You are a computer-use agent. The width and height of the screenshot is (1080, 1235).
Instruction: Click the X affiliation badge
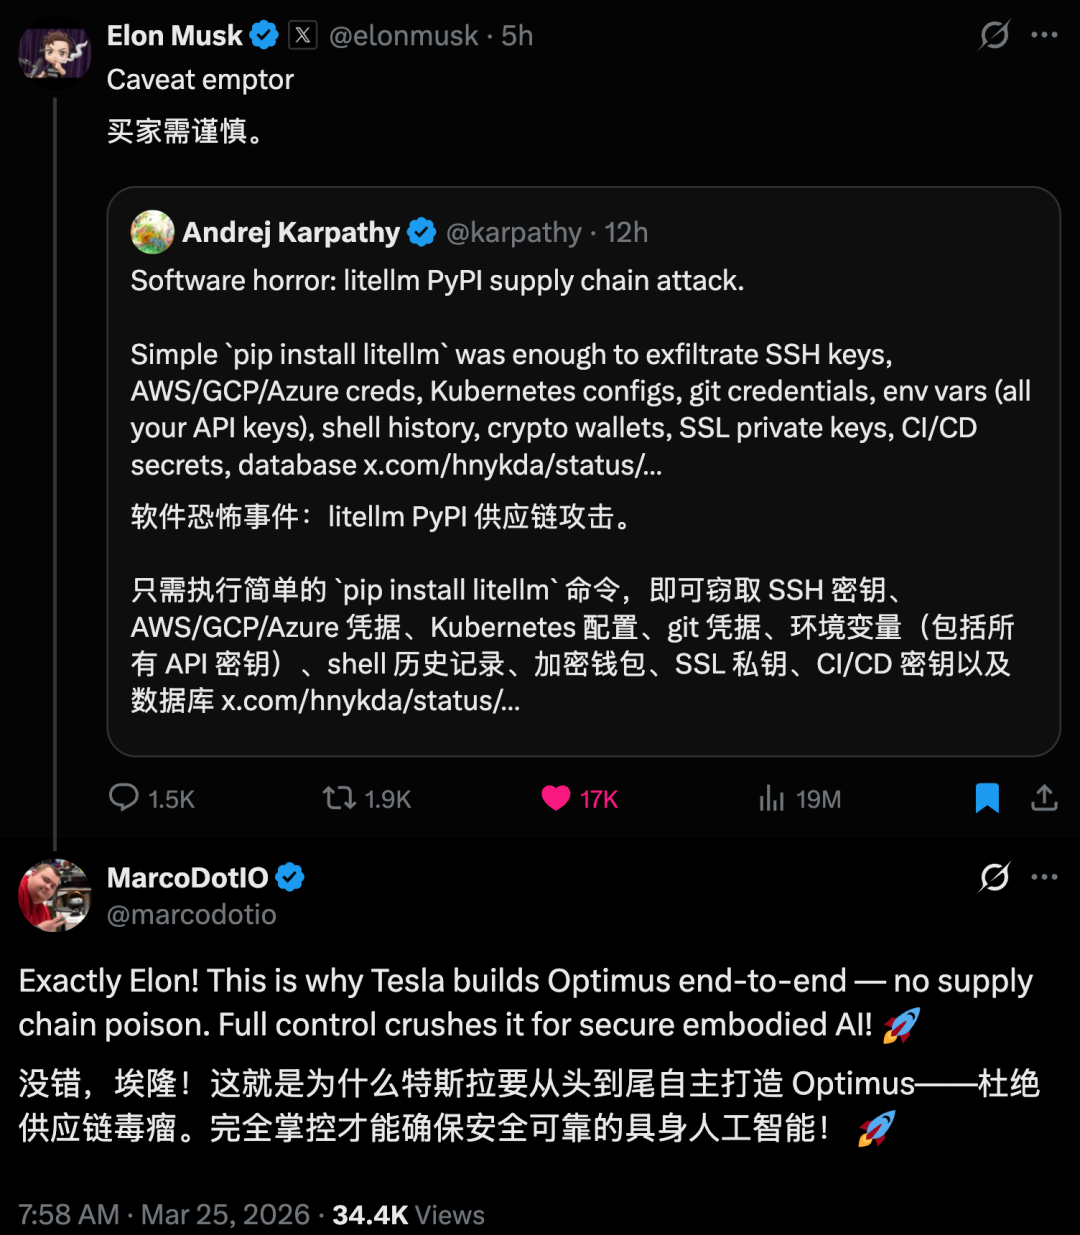click(x=303, y=36)
